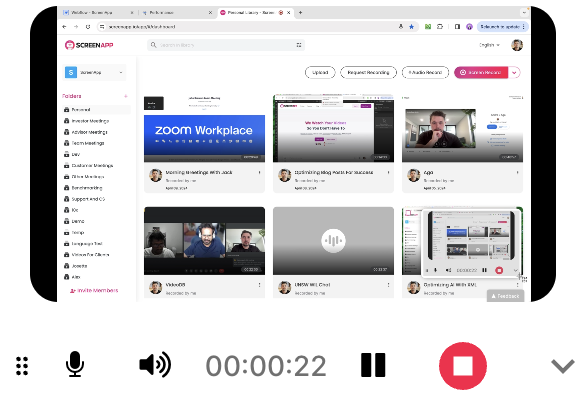Viewport: 588px width, 402px height.
Task: Click the Audio Record button
Action: [425, 72]
